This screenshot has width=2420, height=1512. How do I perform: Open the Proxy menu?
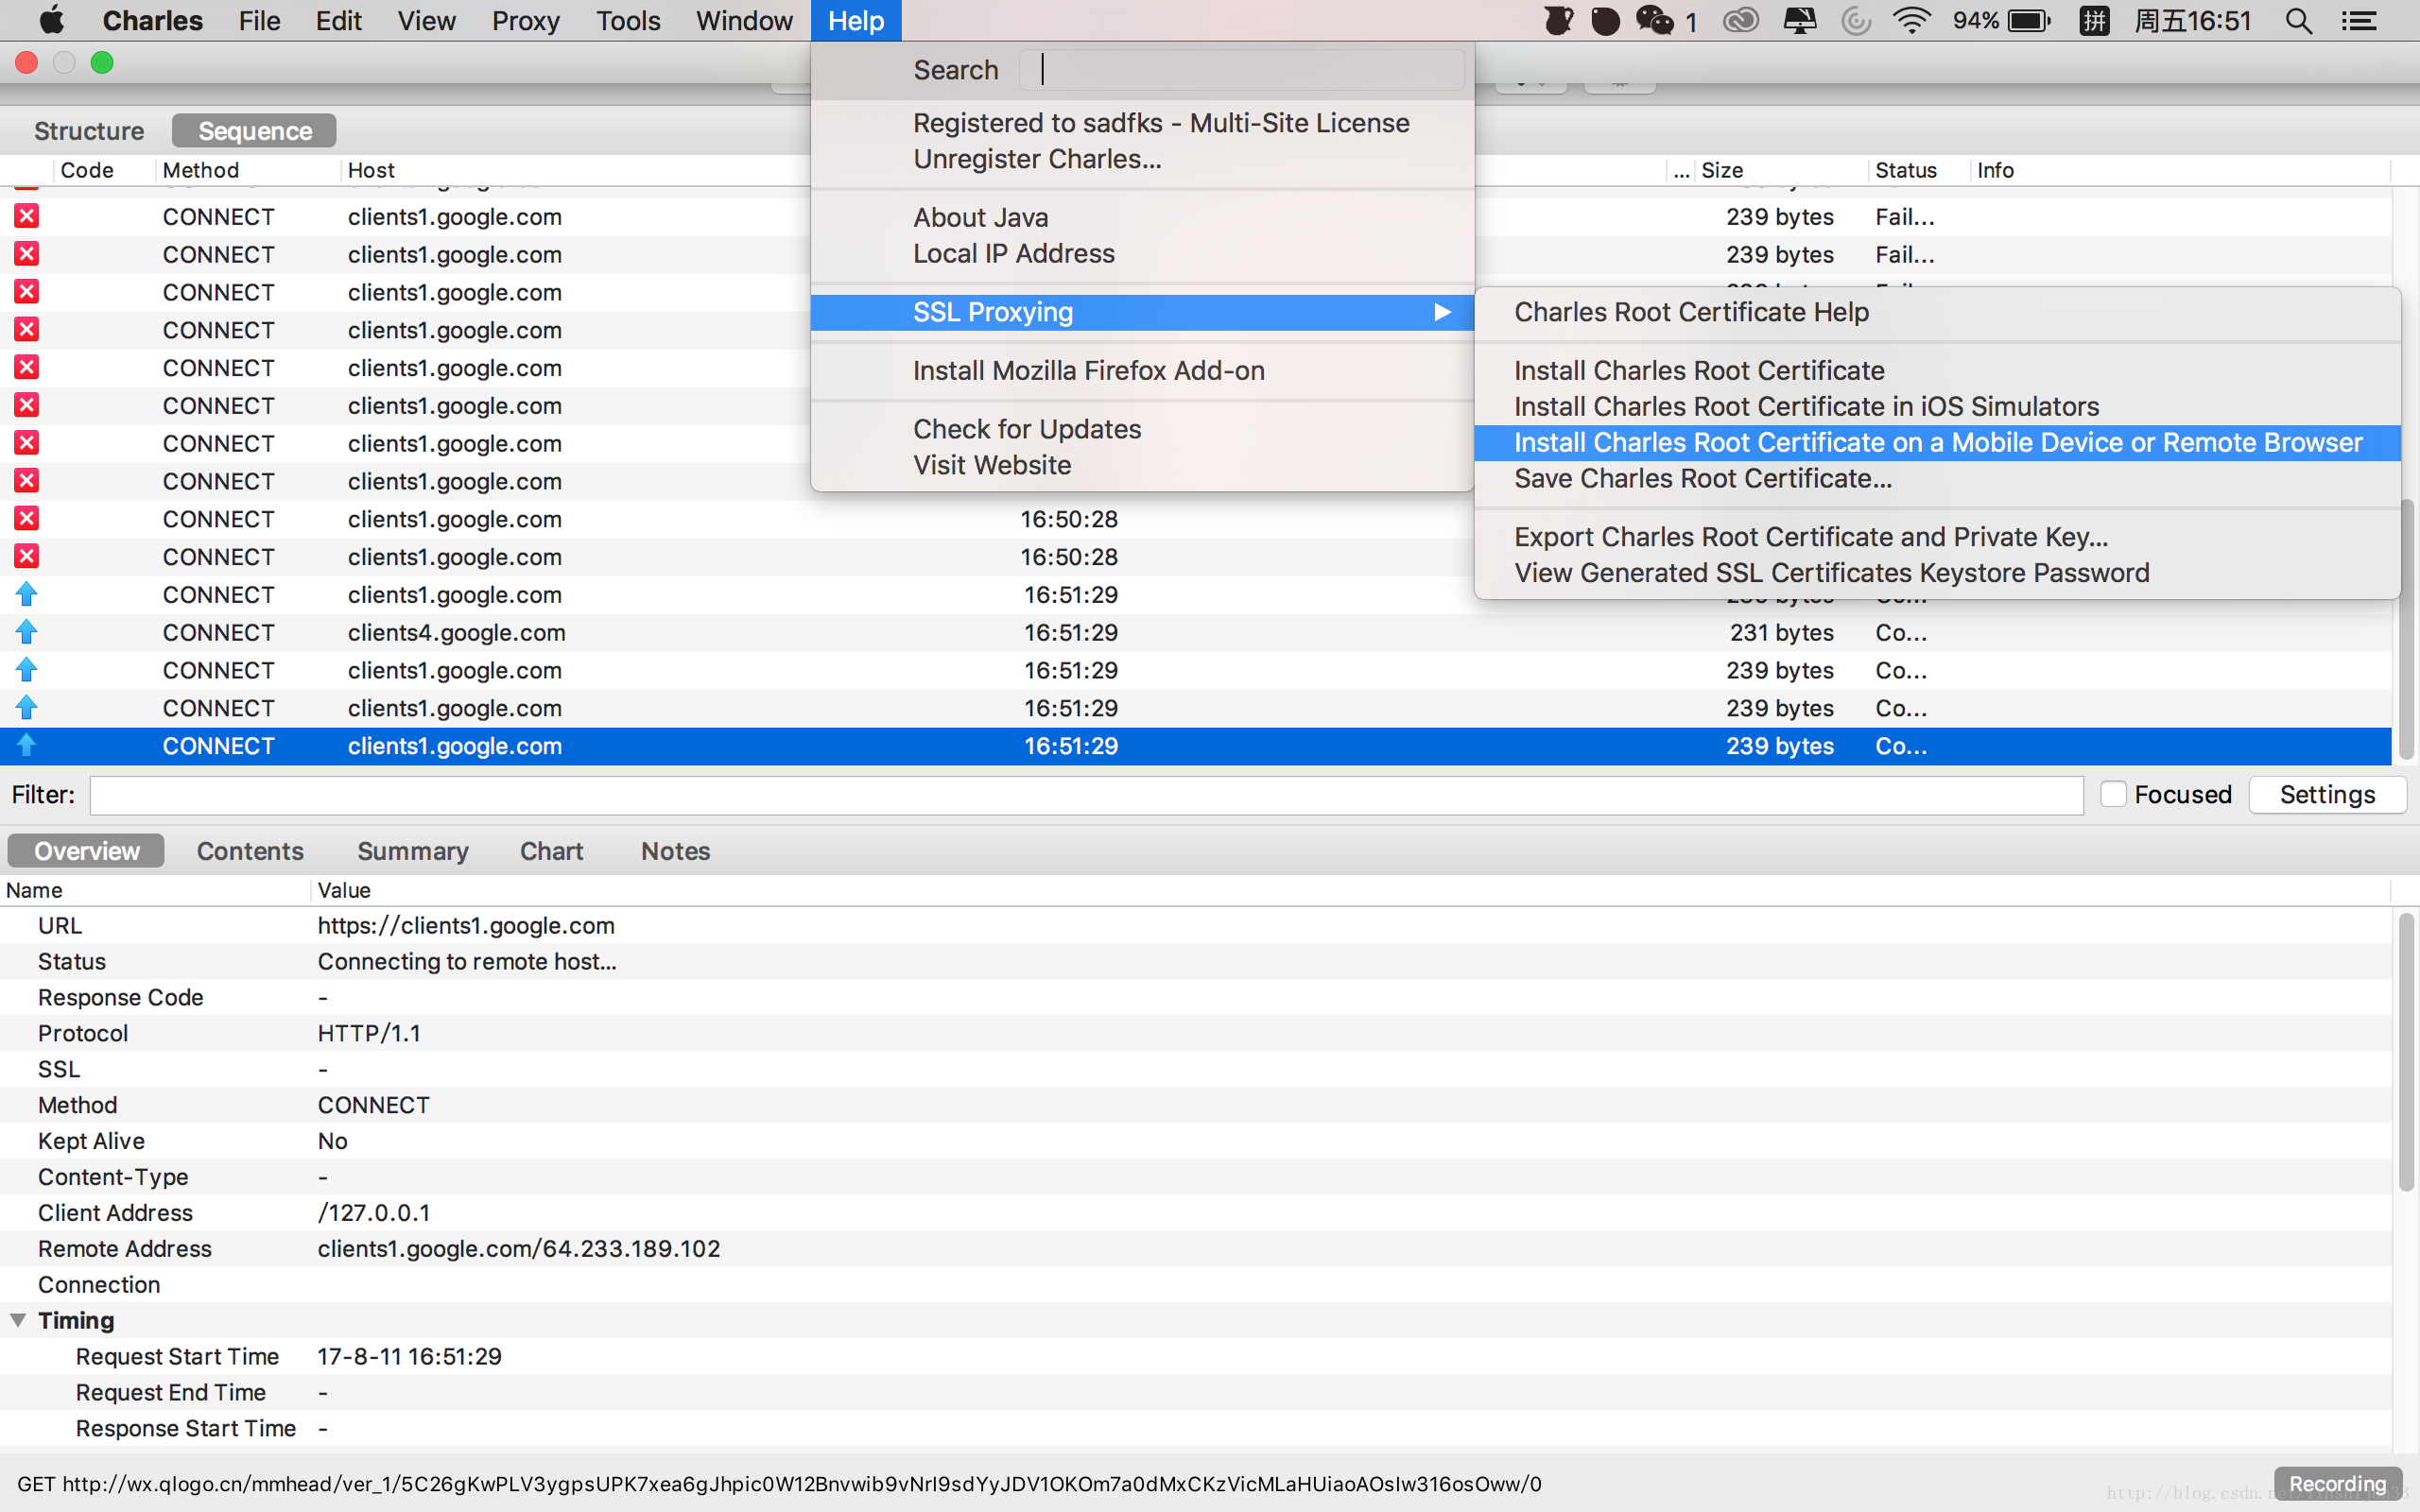[x=525, y=20]
